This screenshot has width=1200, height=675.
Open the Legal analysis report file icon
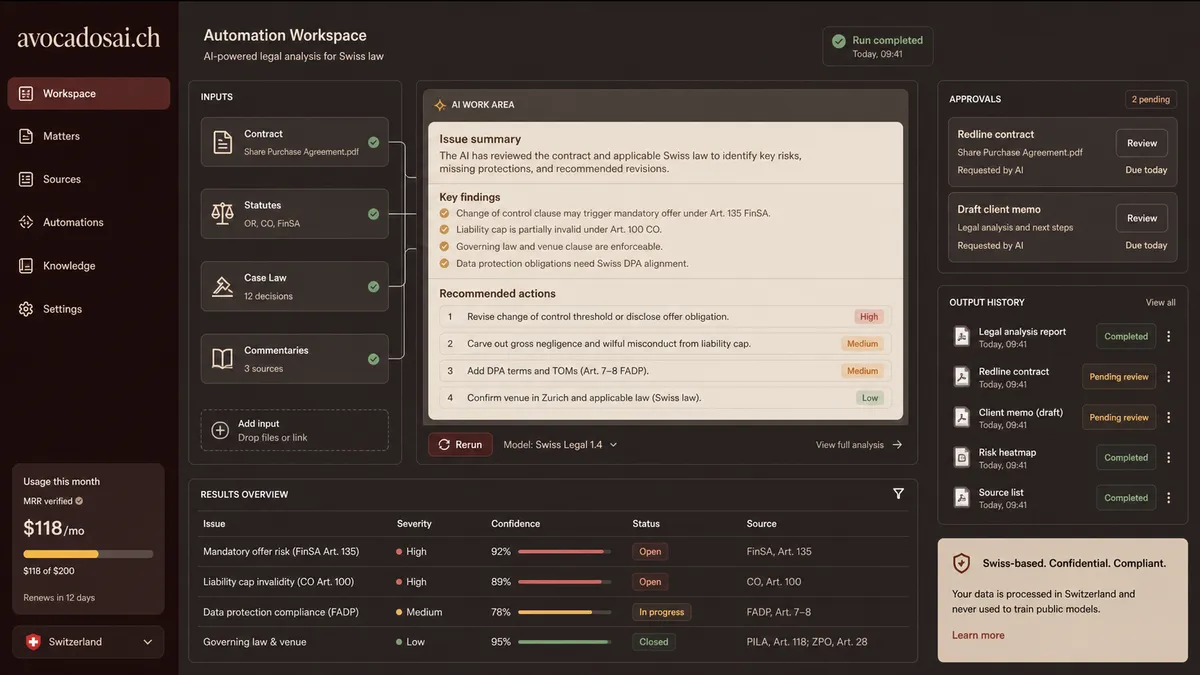[x=961, y=337]
